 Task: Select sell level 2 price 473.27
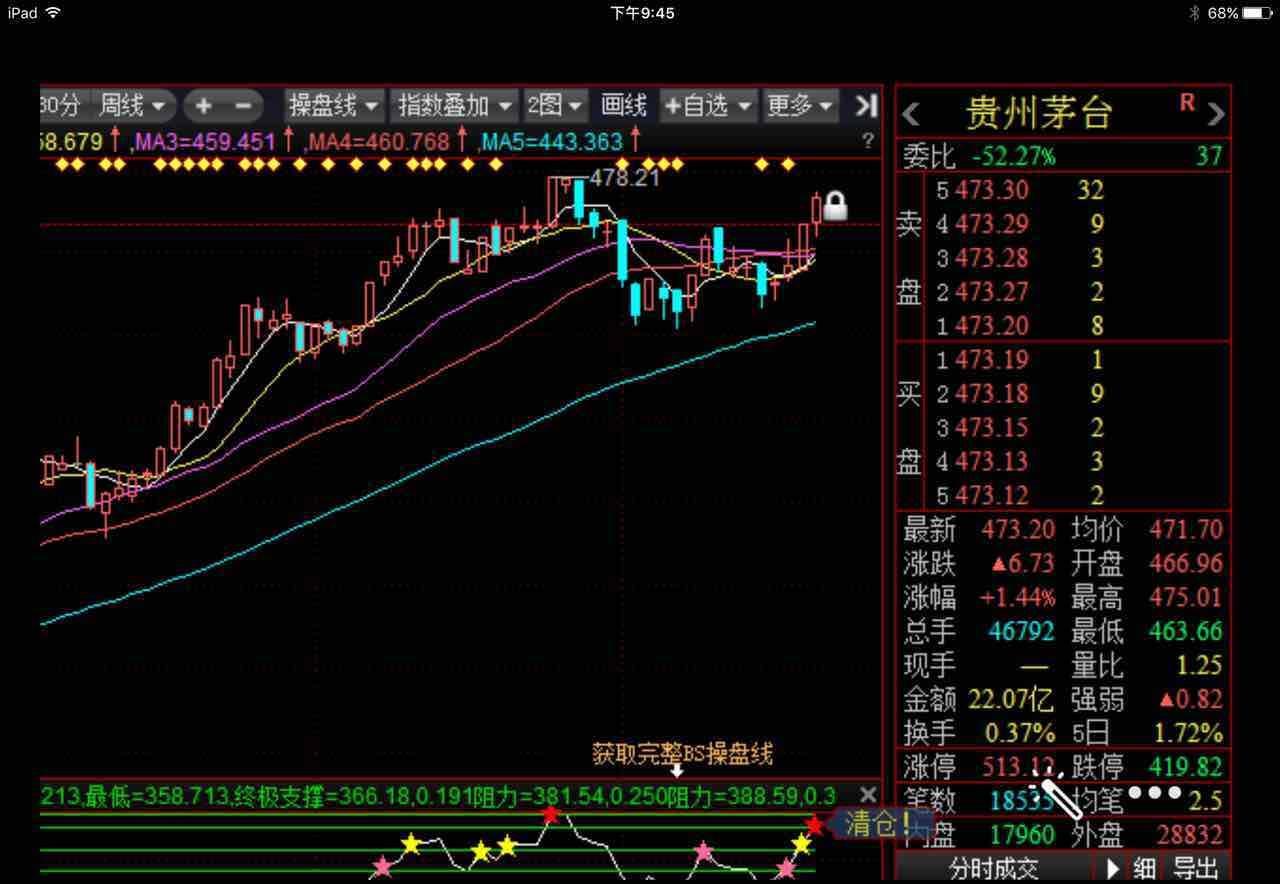point(991,292)
